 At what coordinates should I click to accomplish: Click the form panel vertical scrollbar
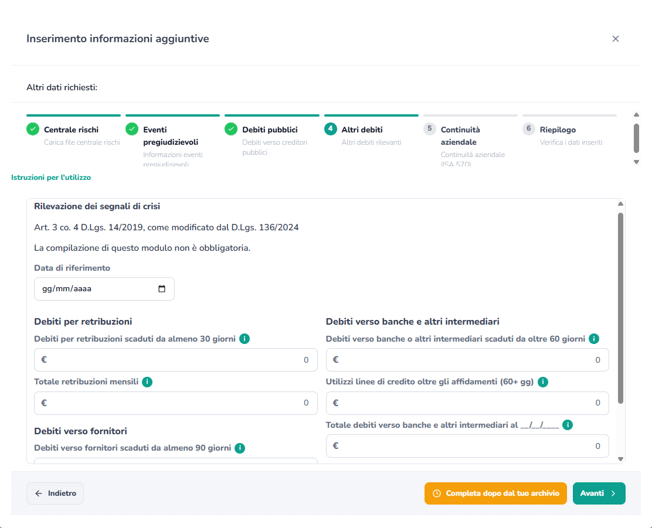[620, 308]
